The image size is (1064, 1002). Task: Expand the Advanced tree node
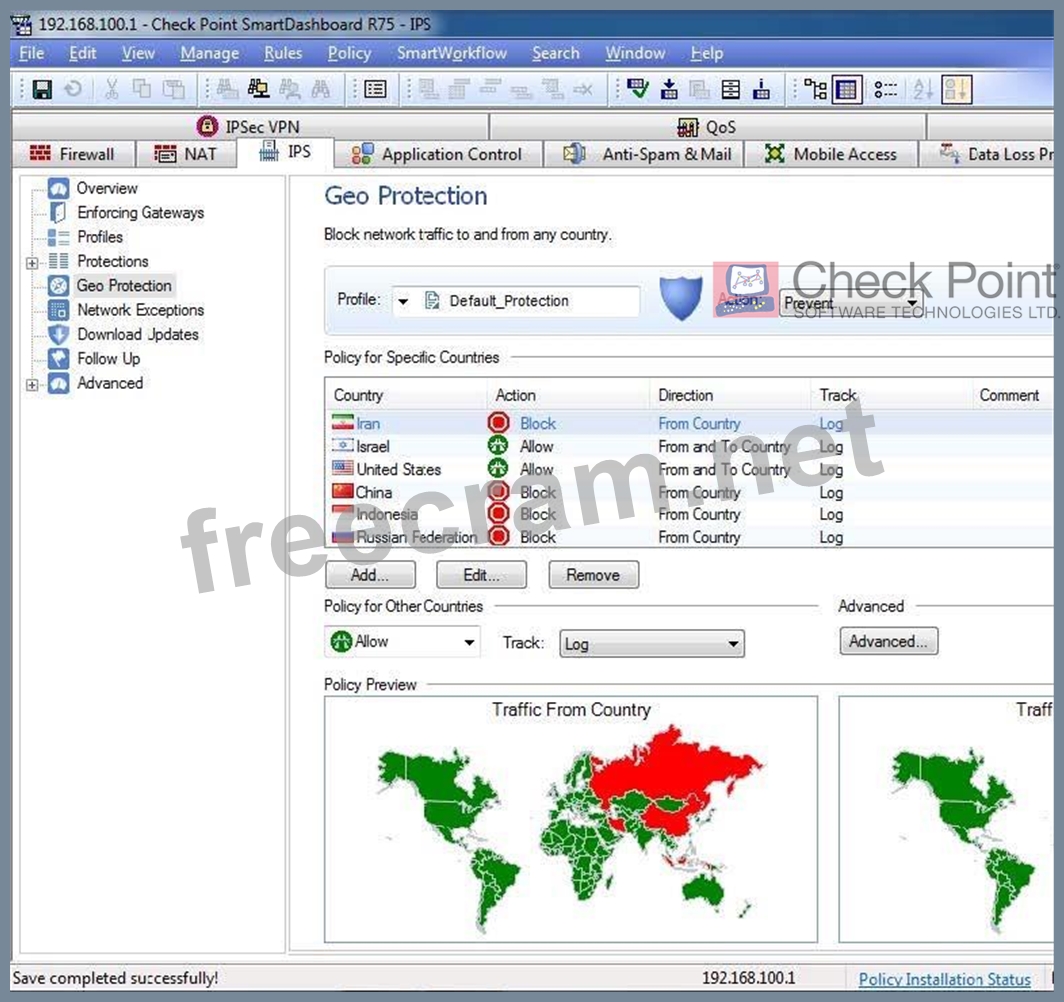32,385
